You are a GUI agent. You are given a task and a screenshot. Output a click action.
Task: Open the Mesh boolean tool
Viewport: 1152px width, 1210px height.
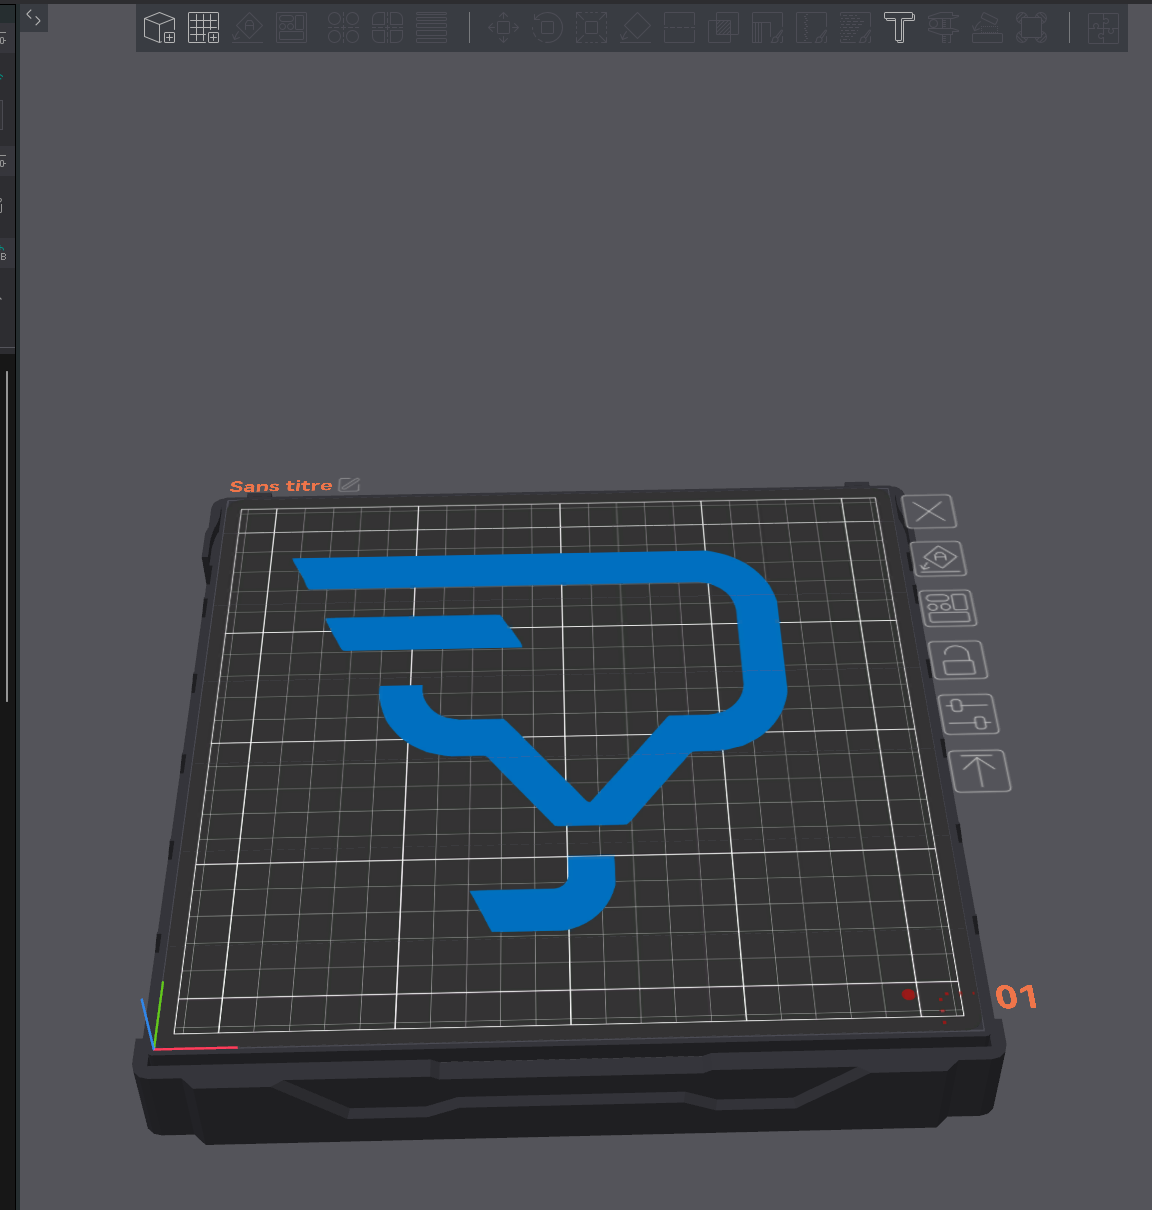[723, 27]
